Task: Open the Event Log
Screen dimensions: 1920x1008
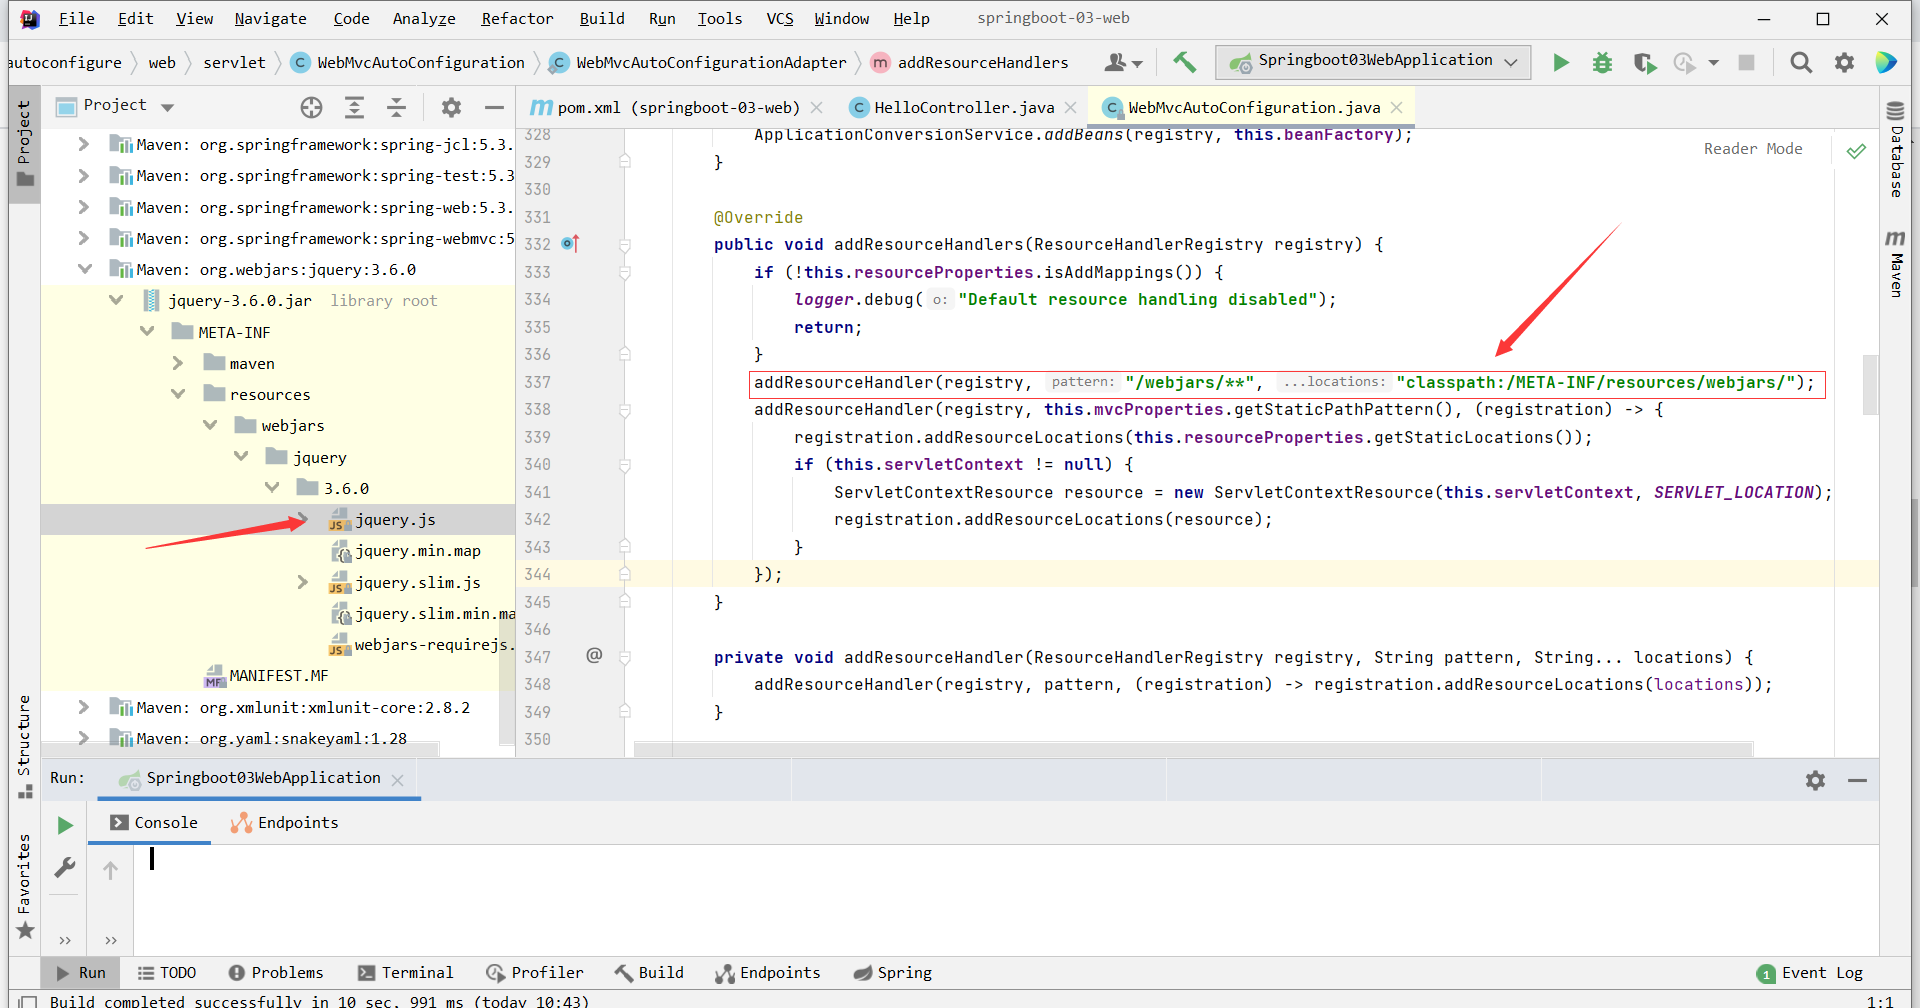Action: (1810, 973)
